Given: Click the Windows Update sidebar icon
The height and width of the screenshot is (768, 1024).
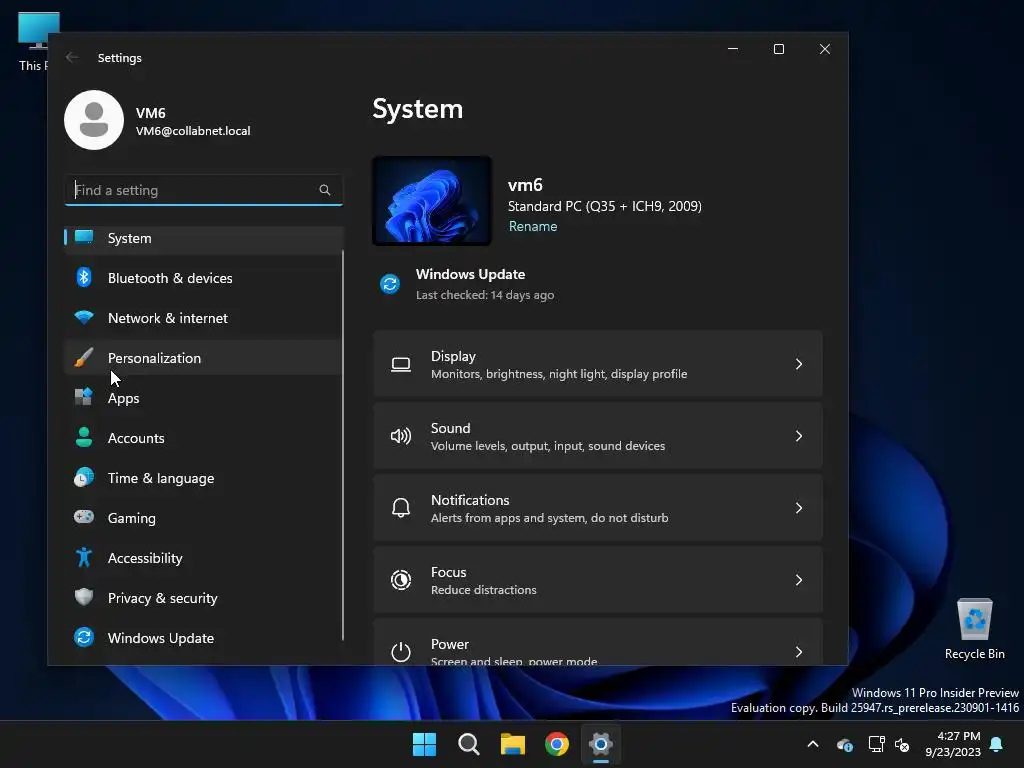Looking at the screenshot, I should (x=84, y=637).
